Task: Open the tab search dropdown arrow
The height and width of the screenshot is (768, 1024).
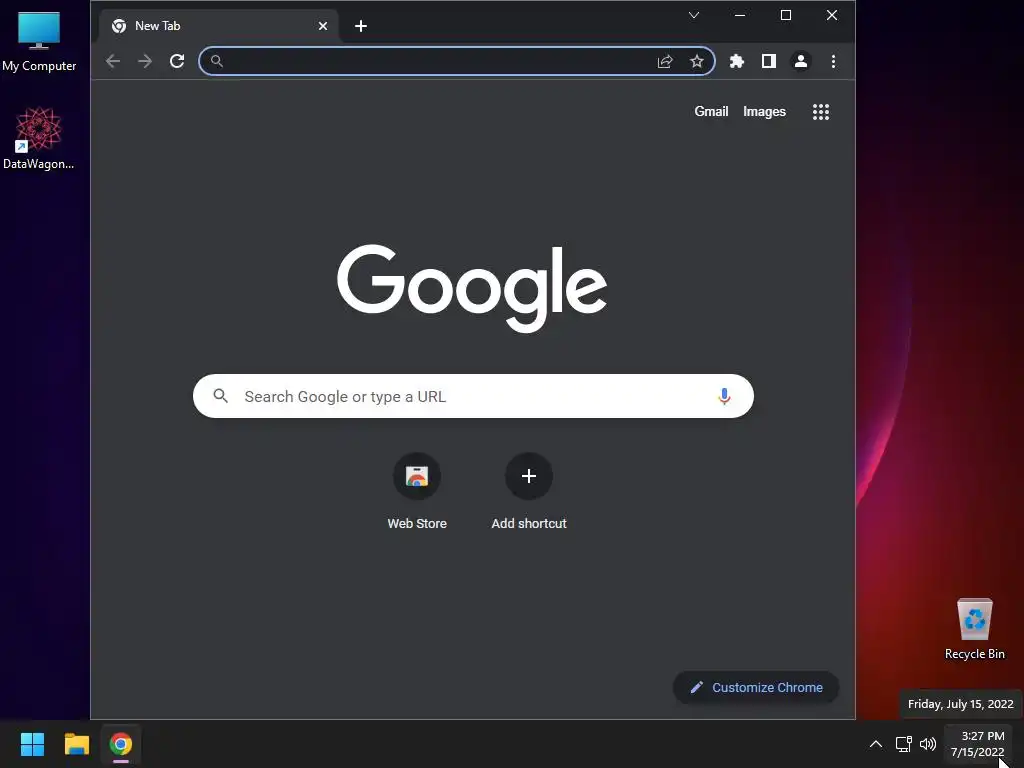Action: 694,15
